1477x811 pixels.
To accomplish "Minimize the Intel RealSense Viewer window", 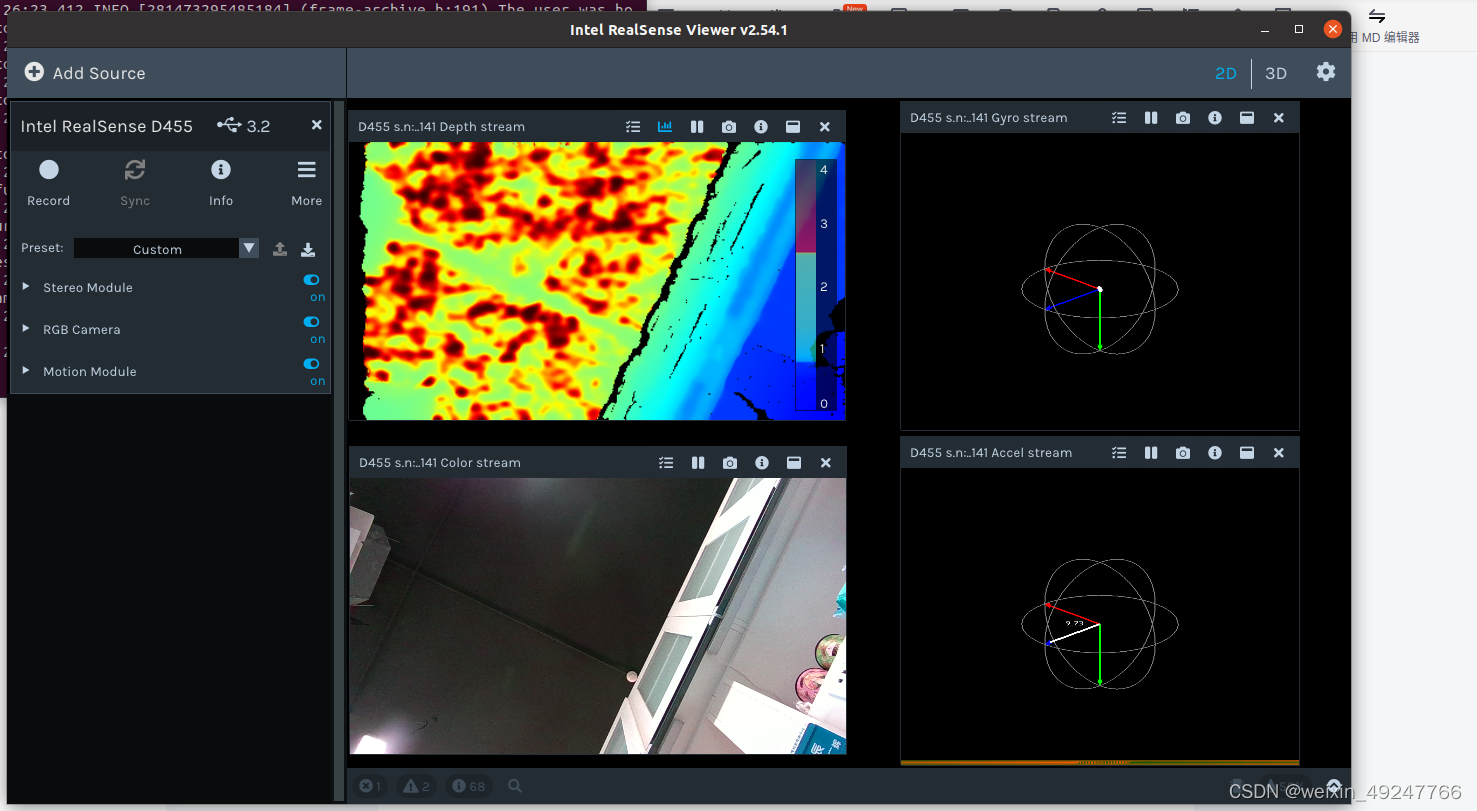I will pos(1266,29).
